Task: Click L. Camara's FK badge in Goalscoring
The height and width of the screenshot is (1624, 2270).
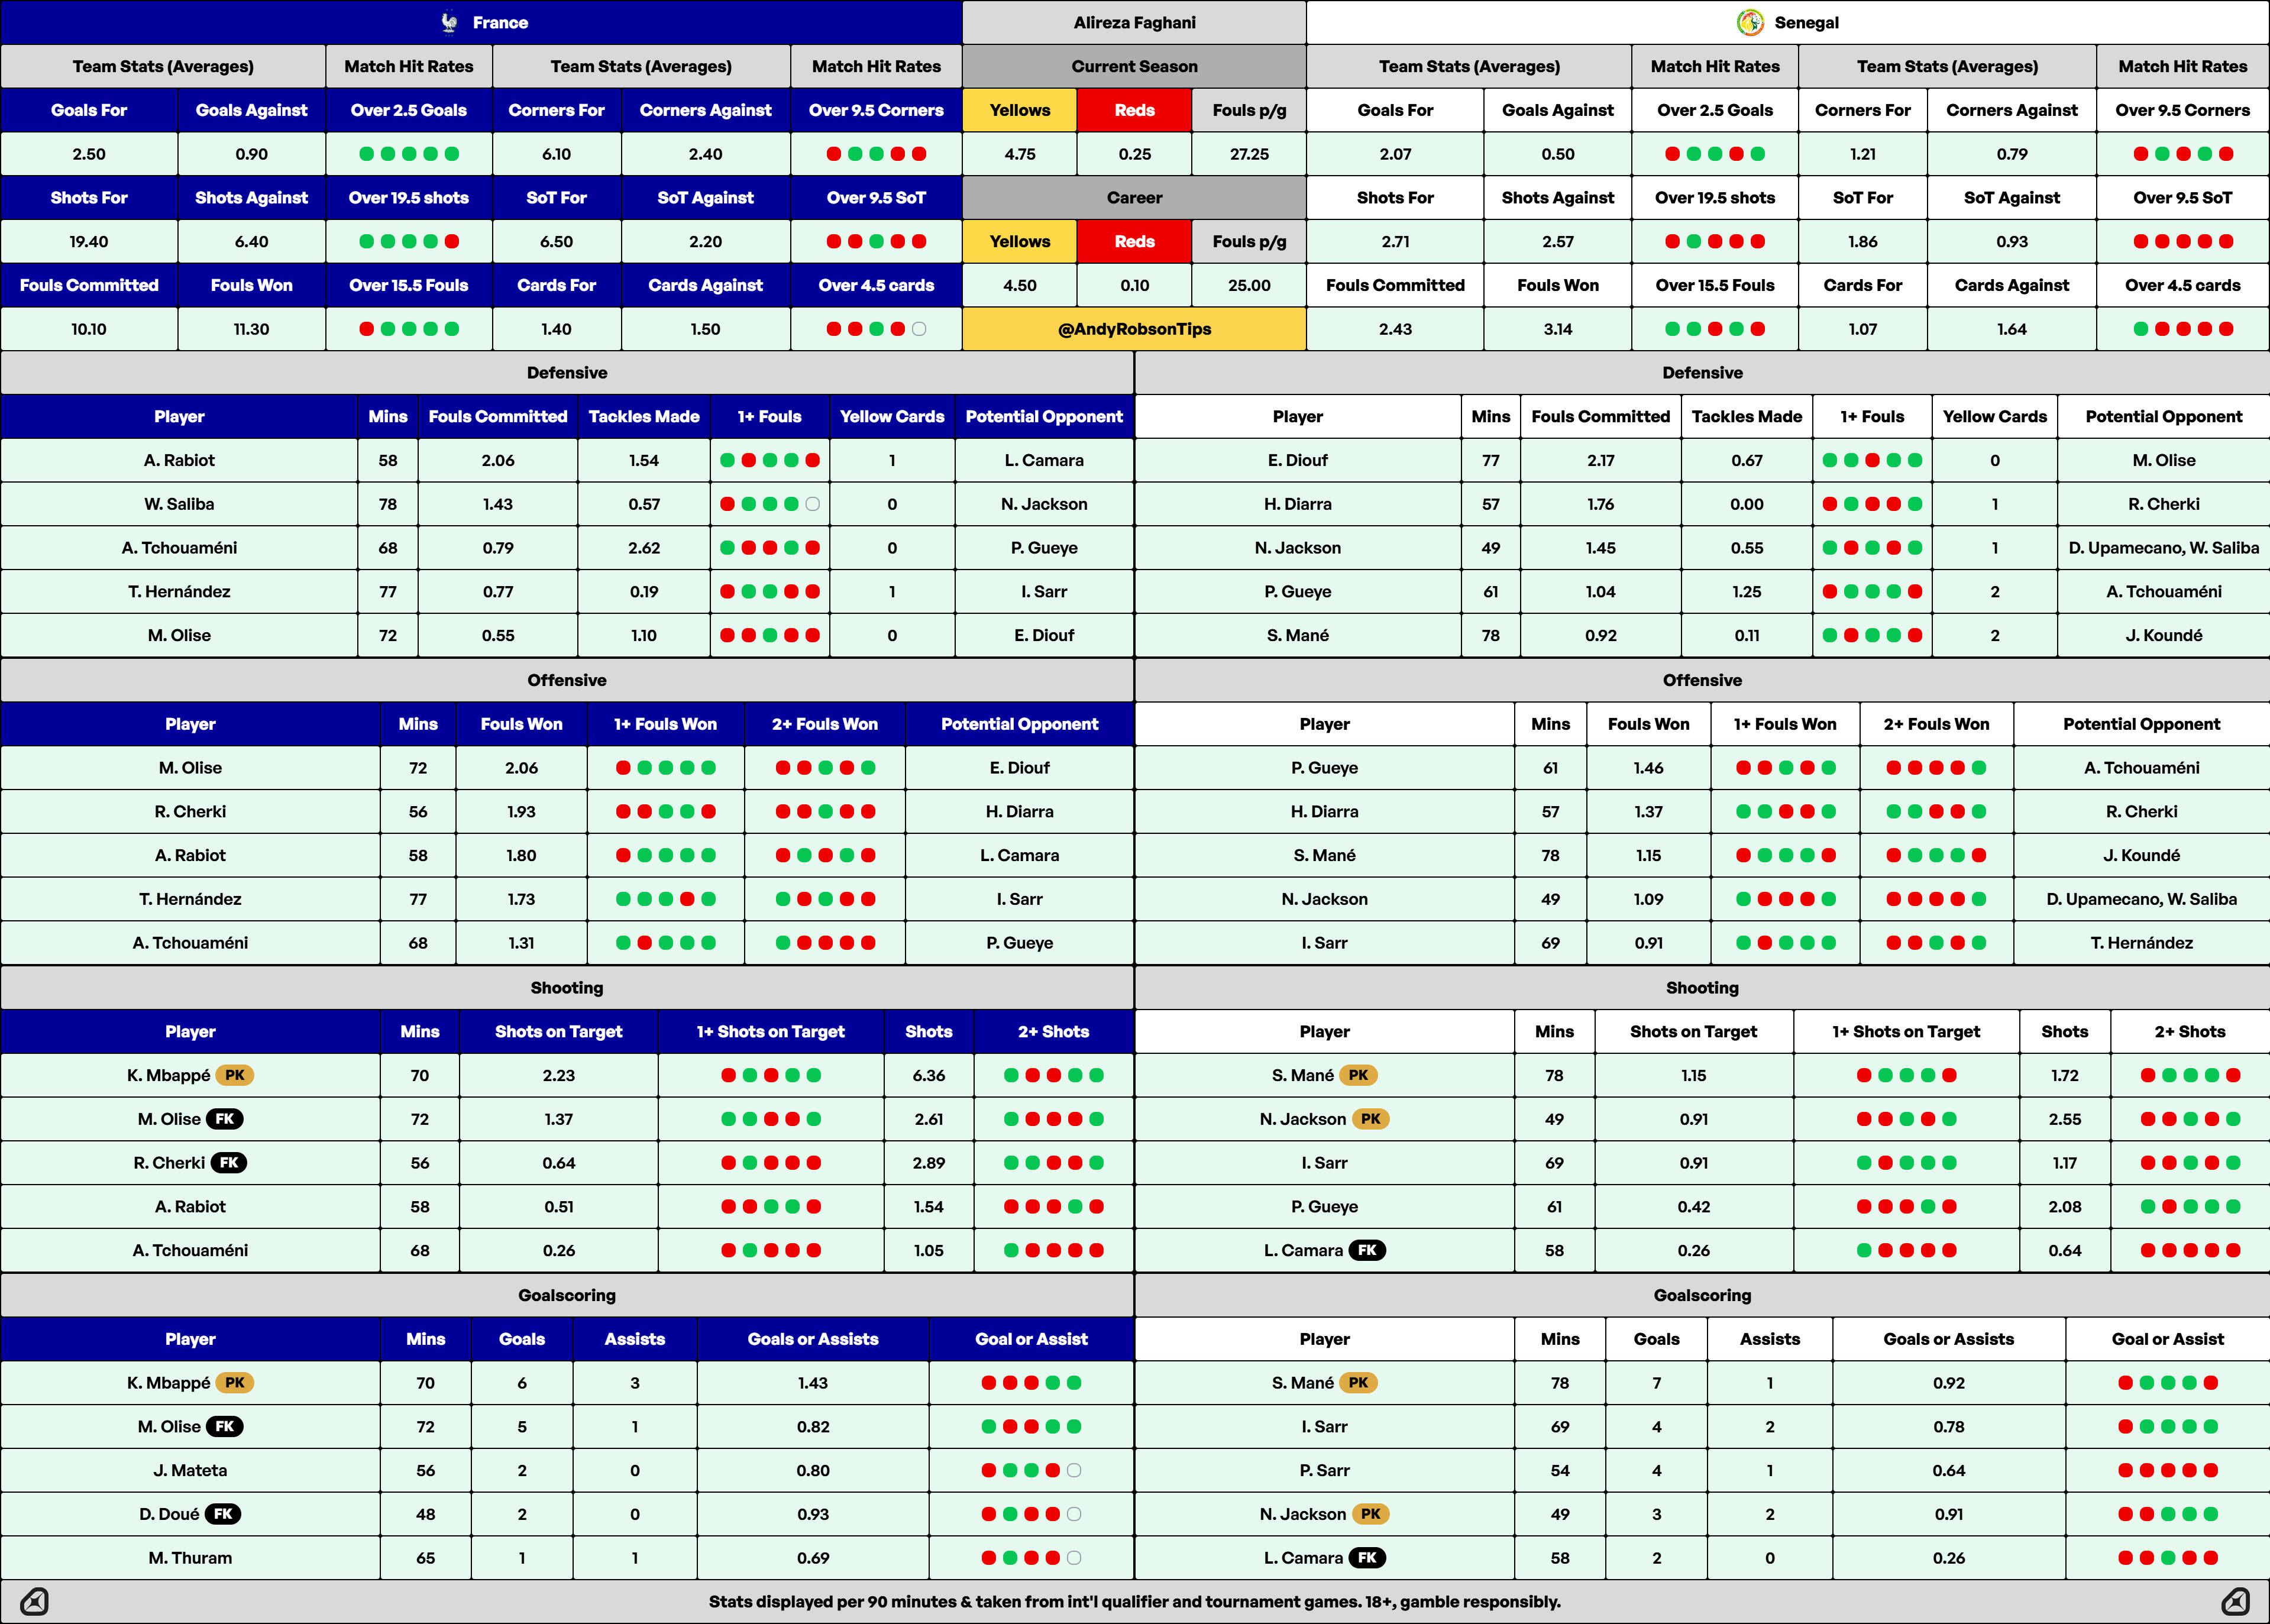Action: (1367, 1558)
